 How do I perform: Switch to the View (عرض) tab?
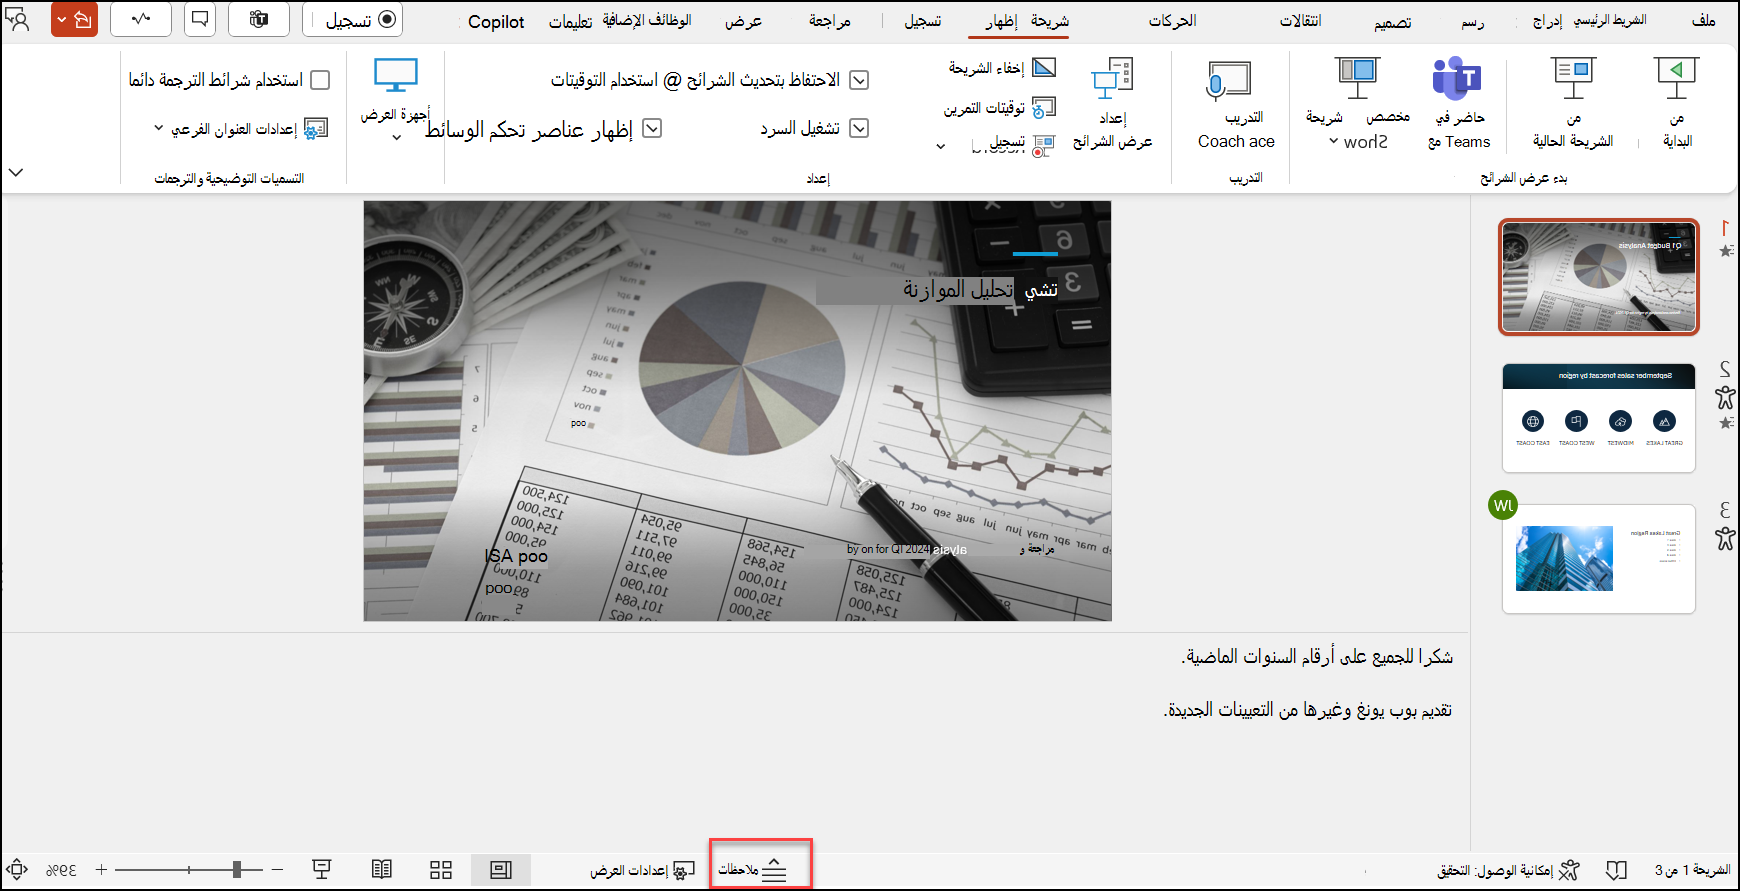[743, 21]
